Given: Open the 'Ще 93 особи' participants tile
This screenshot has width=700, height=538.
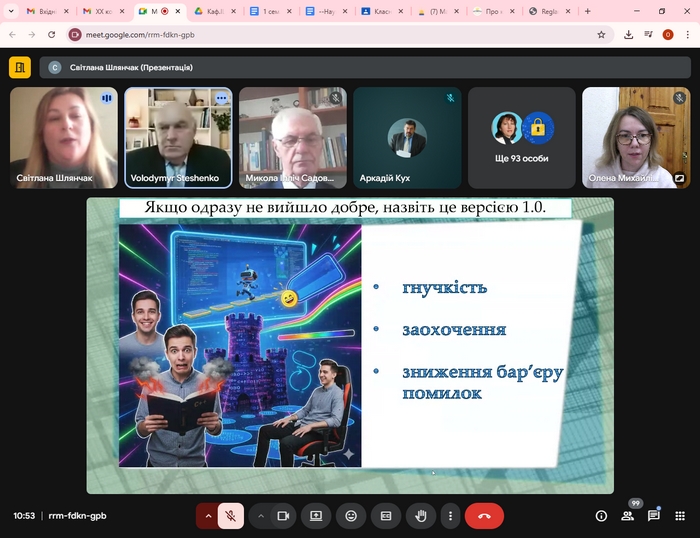Looking at the screenshot, I should pyautogui.click(x=521, y=137).
